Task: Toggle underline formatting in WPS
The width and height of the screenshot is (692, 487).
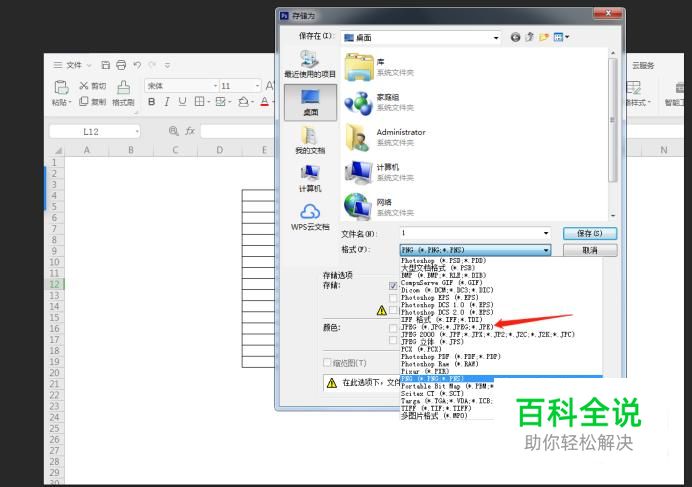Action: click(x=182, y=102)
